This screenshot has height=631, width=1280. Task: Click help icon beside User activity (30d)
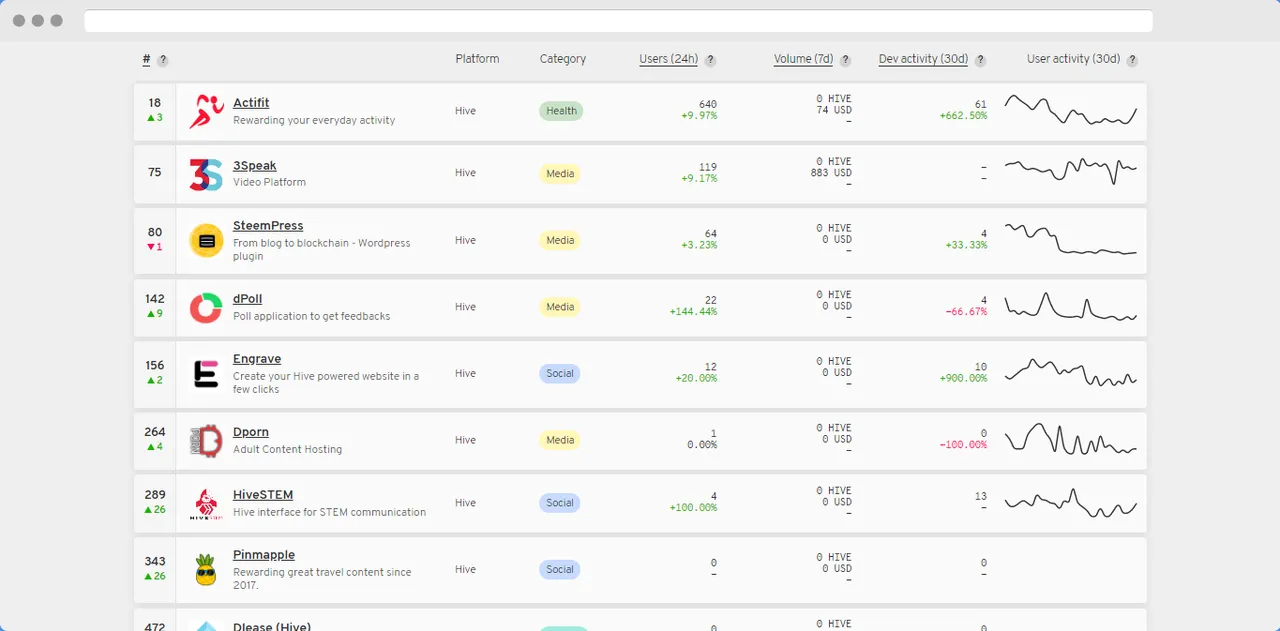(x=1133, y=60)
